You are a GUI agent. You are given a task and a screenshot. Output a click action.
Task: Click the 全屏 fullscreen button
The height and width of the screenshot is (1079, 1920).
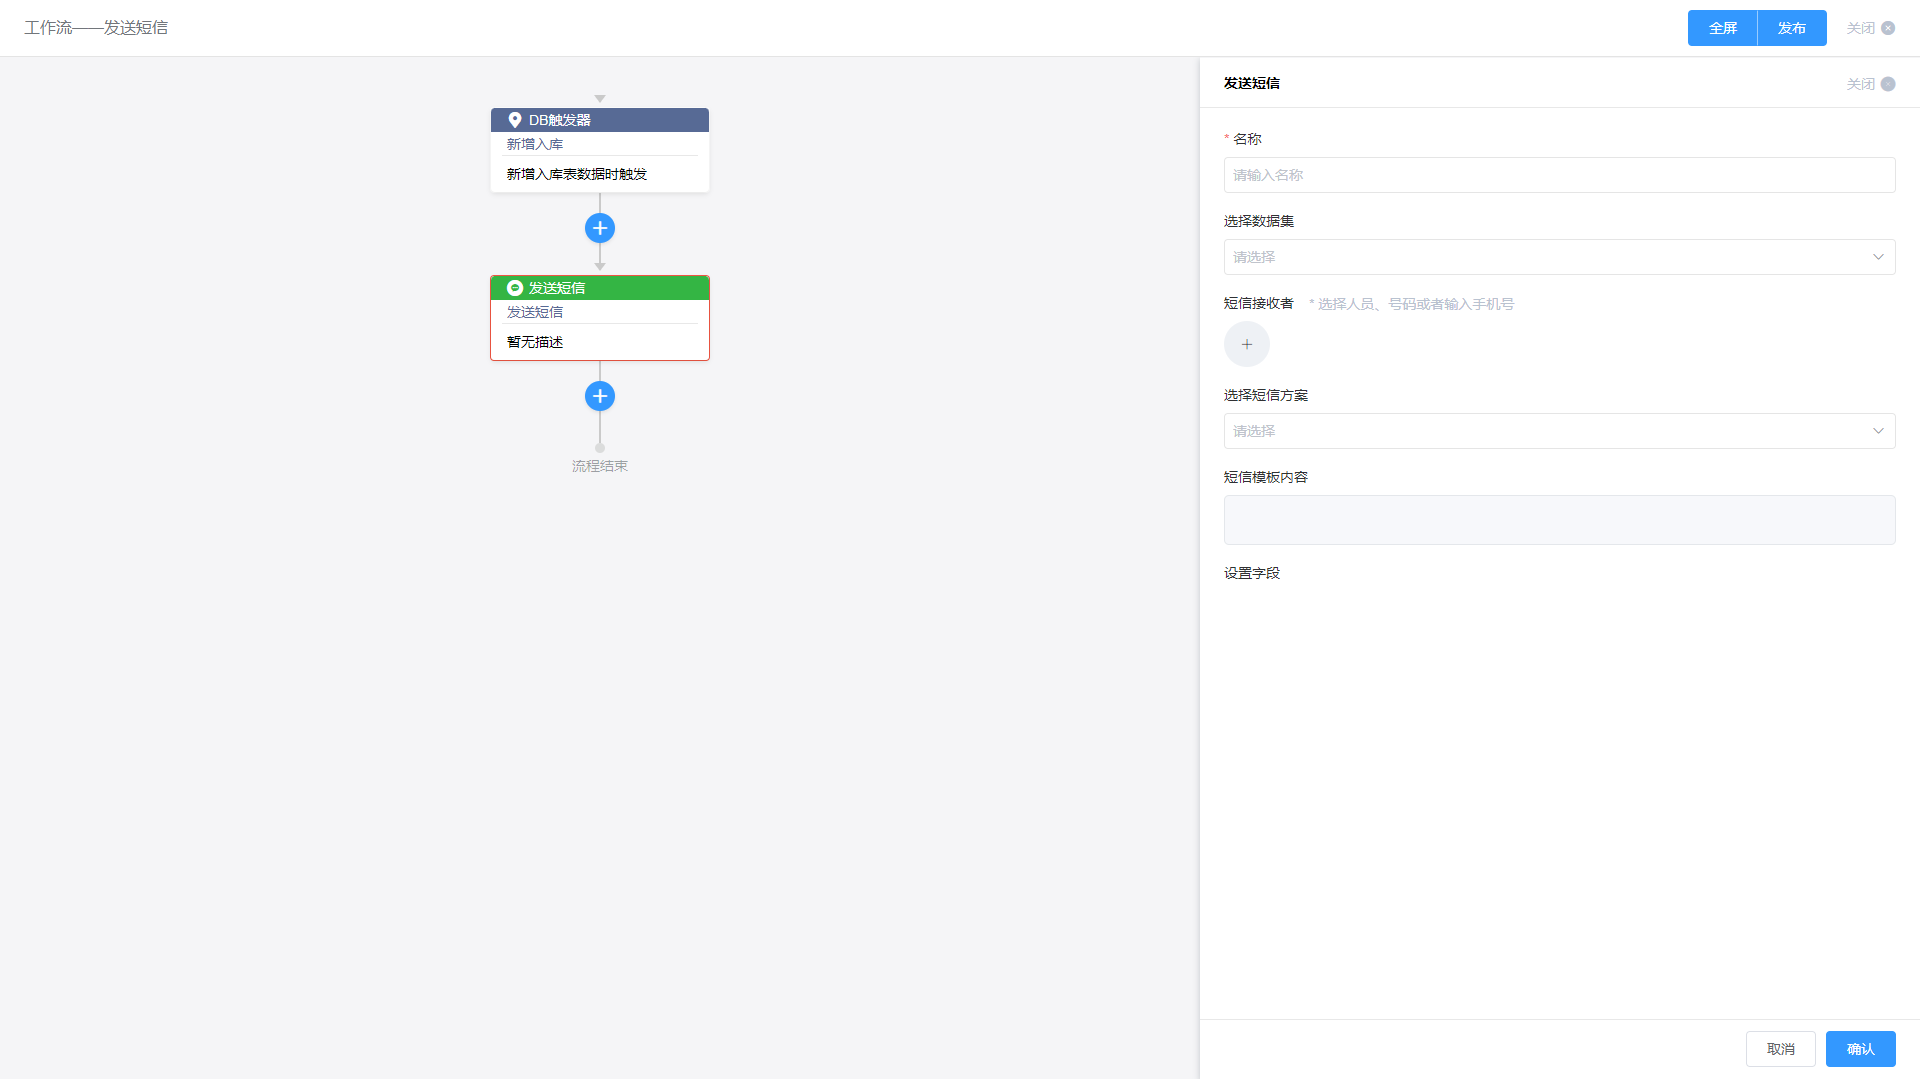pyautogui.click(x=1723, y=28)
